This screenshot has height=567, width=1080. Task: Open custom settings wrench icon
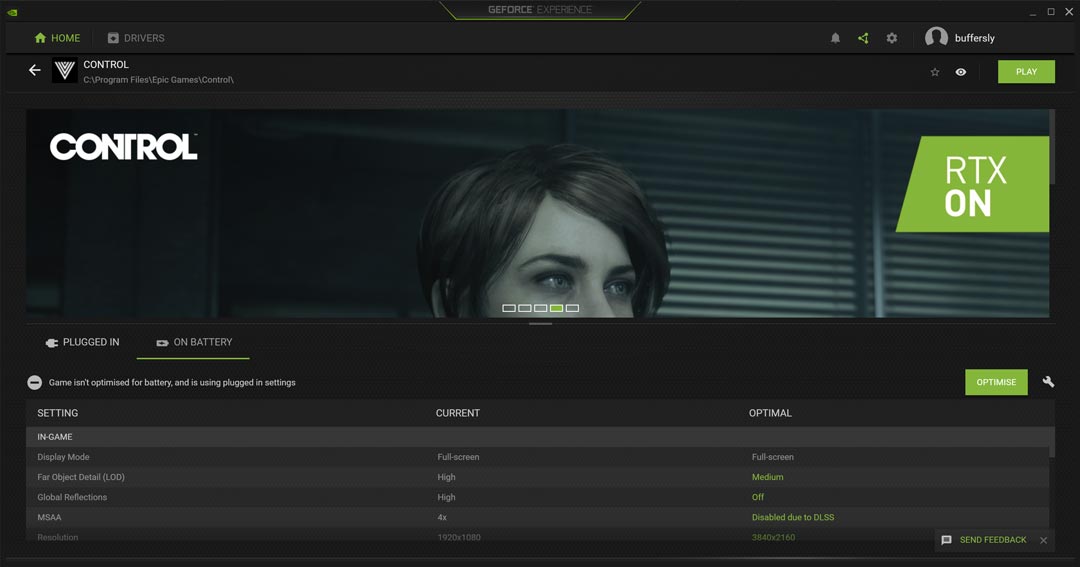[x=1048, y=382]
